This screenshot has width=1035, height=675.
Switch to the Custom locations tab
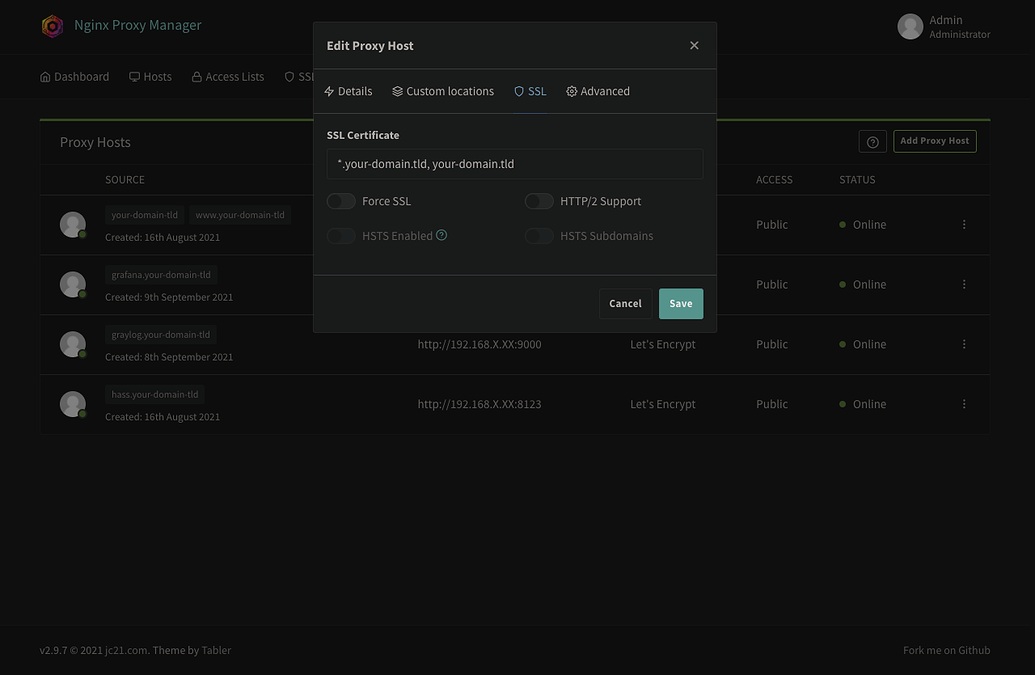pyautogui.click(x=449, y=90)
